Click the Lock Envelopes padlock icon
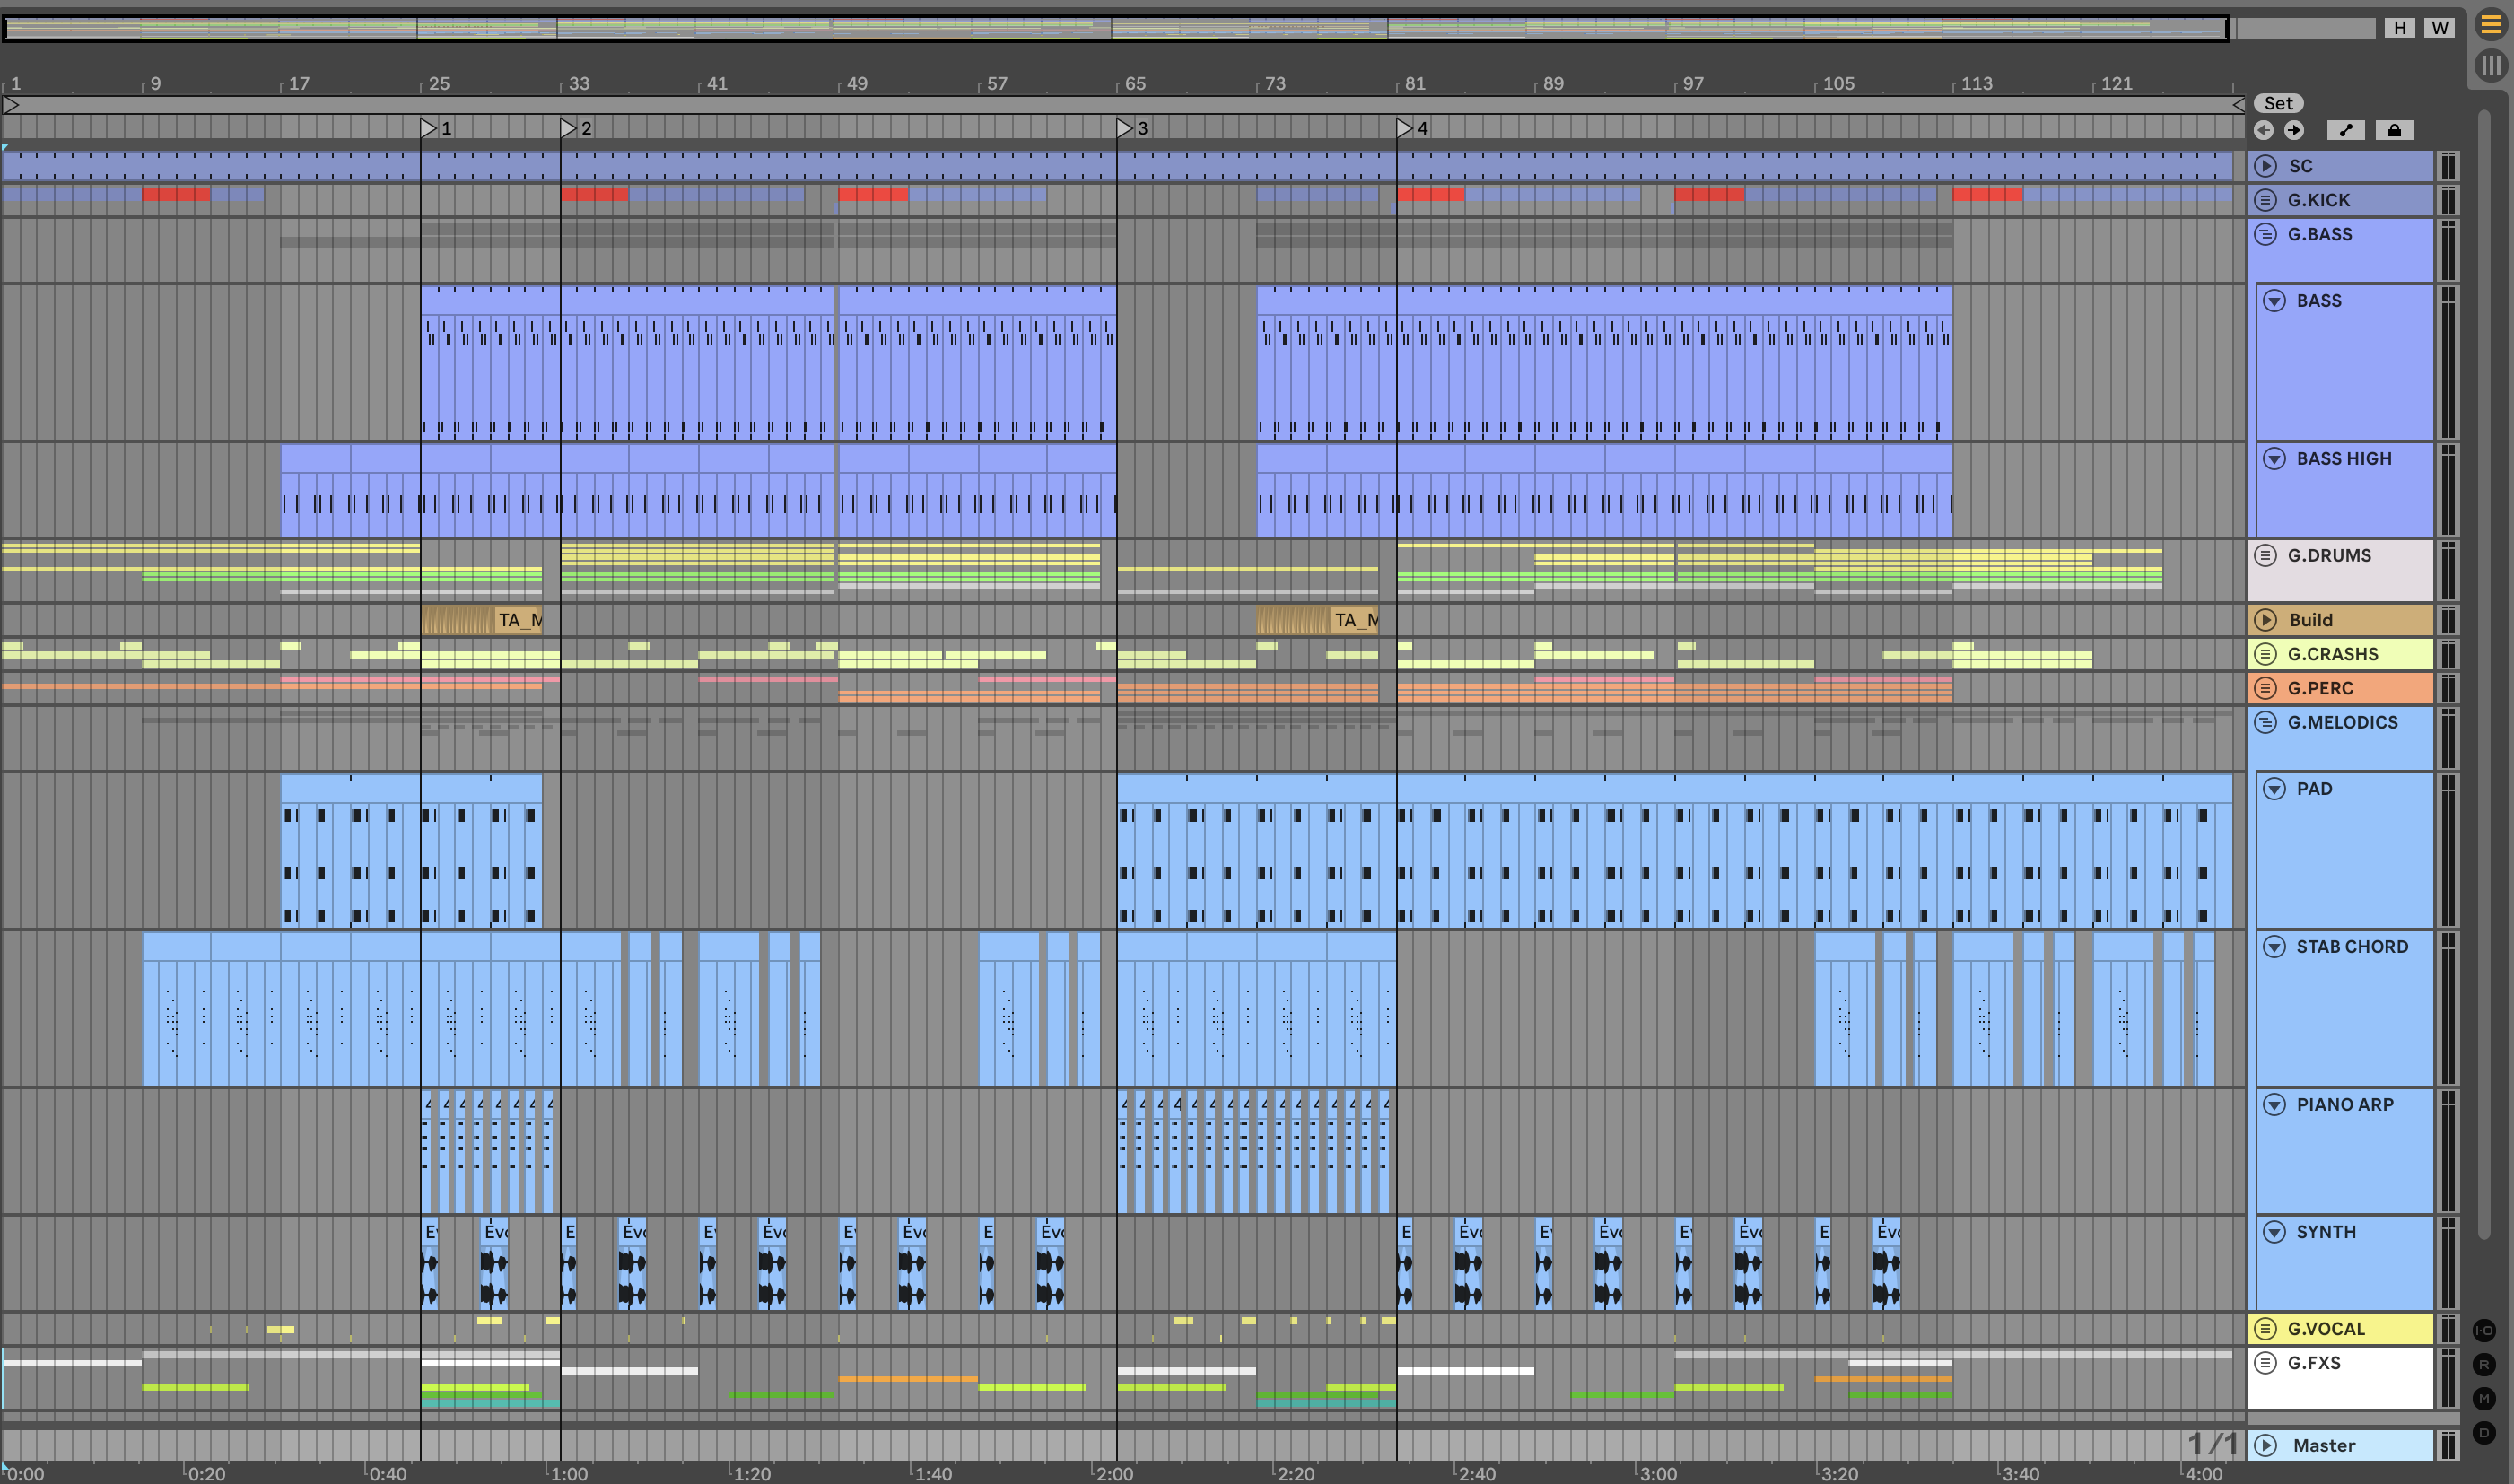 [x=2394, y=130]
